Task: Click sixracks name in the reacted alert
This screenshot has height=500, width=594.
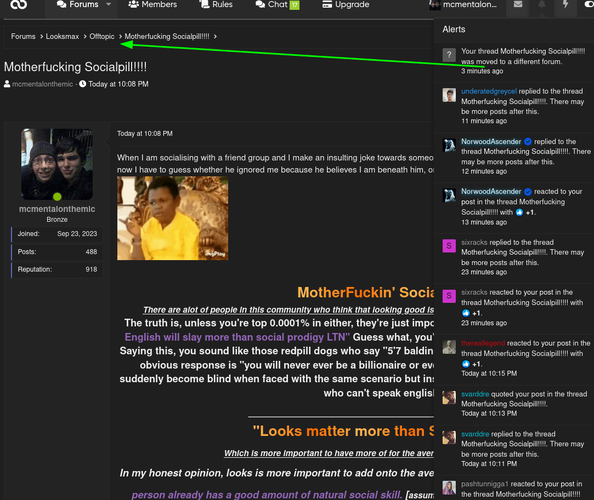Action: pyautogui.click(x=474, y=292)
